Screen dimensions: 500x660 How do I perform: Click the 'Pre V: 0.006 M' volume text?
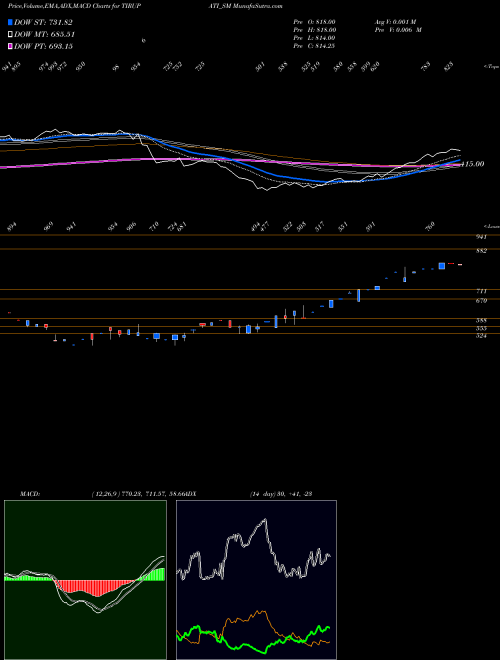click(398, 30)
